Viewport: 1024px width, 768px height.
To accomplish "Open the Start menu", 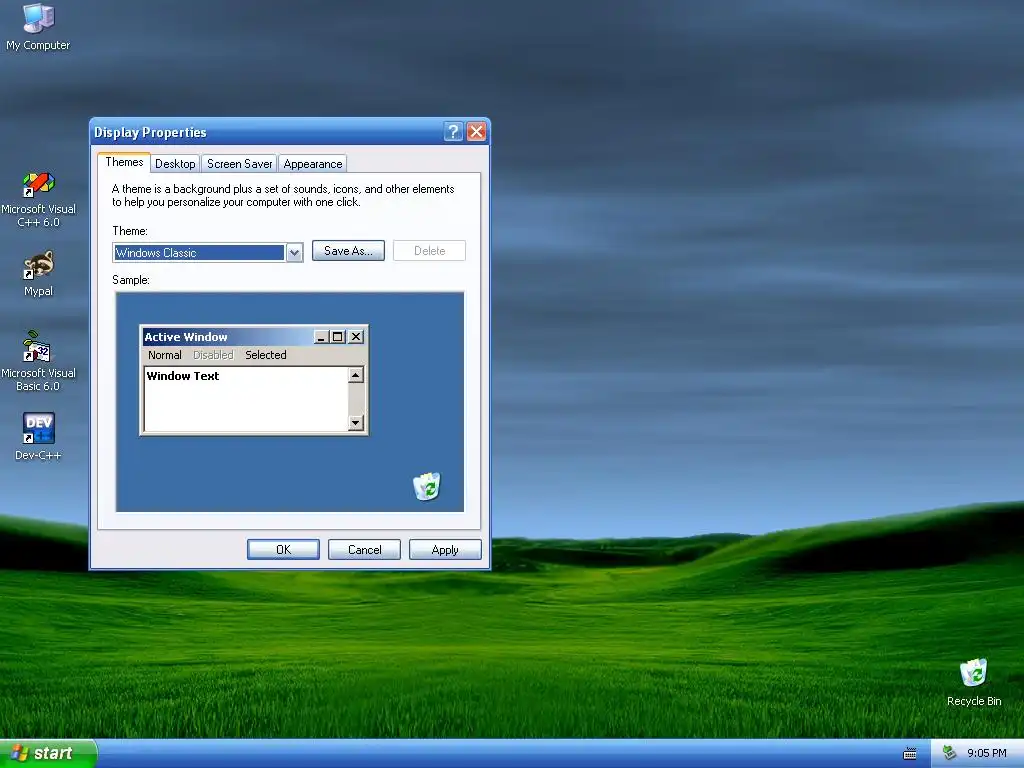I will pos(48,753).
